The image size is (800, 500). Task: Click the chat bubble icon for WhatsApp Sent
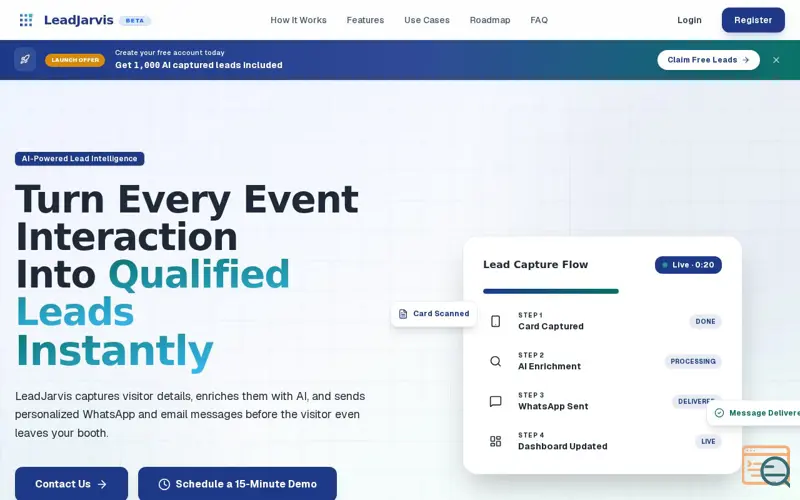[495, 401]
